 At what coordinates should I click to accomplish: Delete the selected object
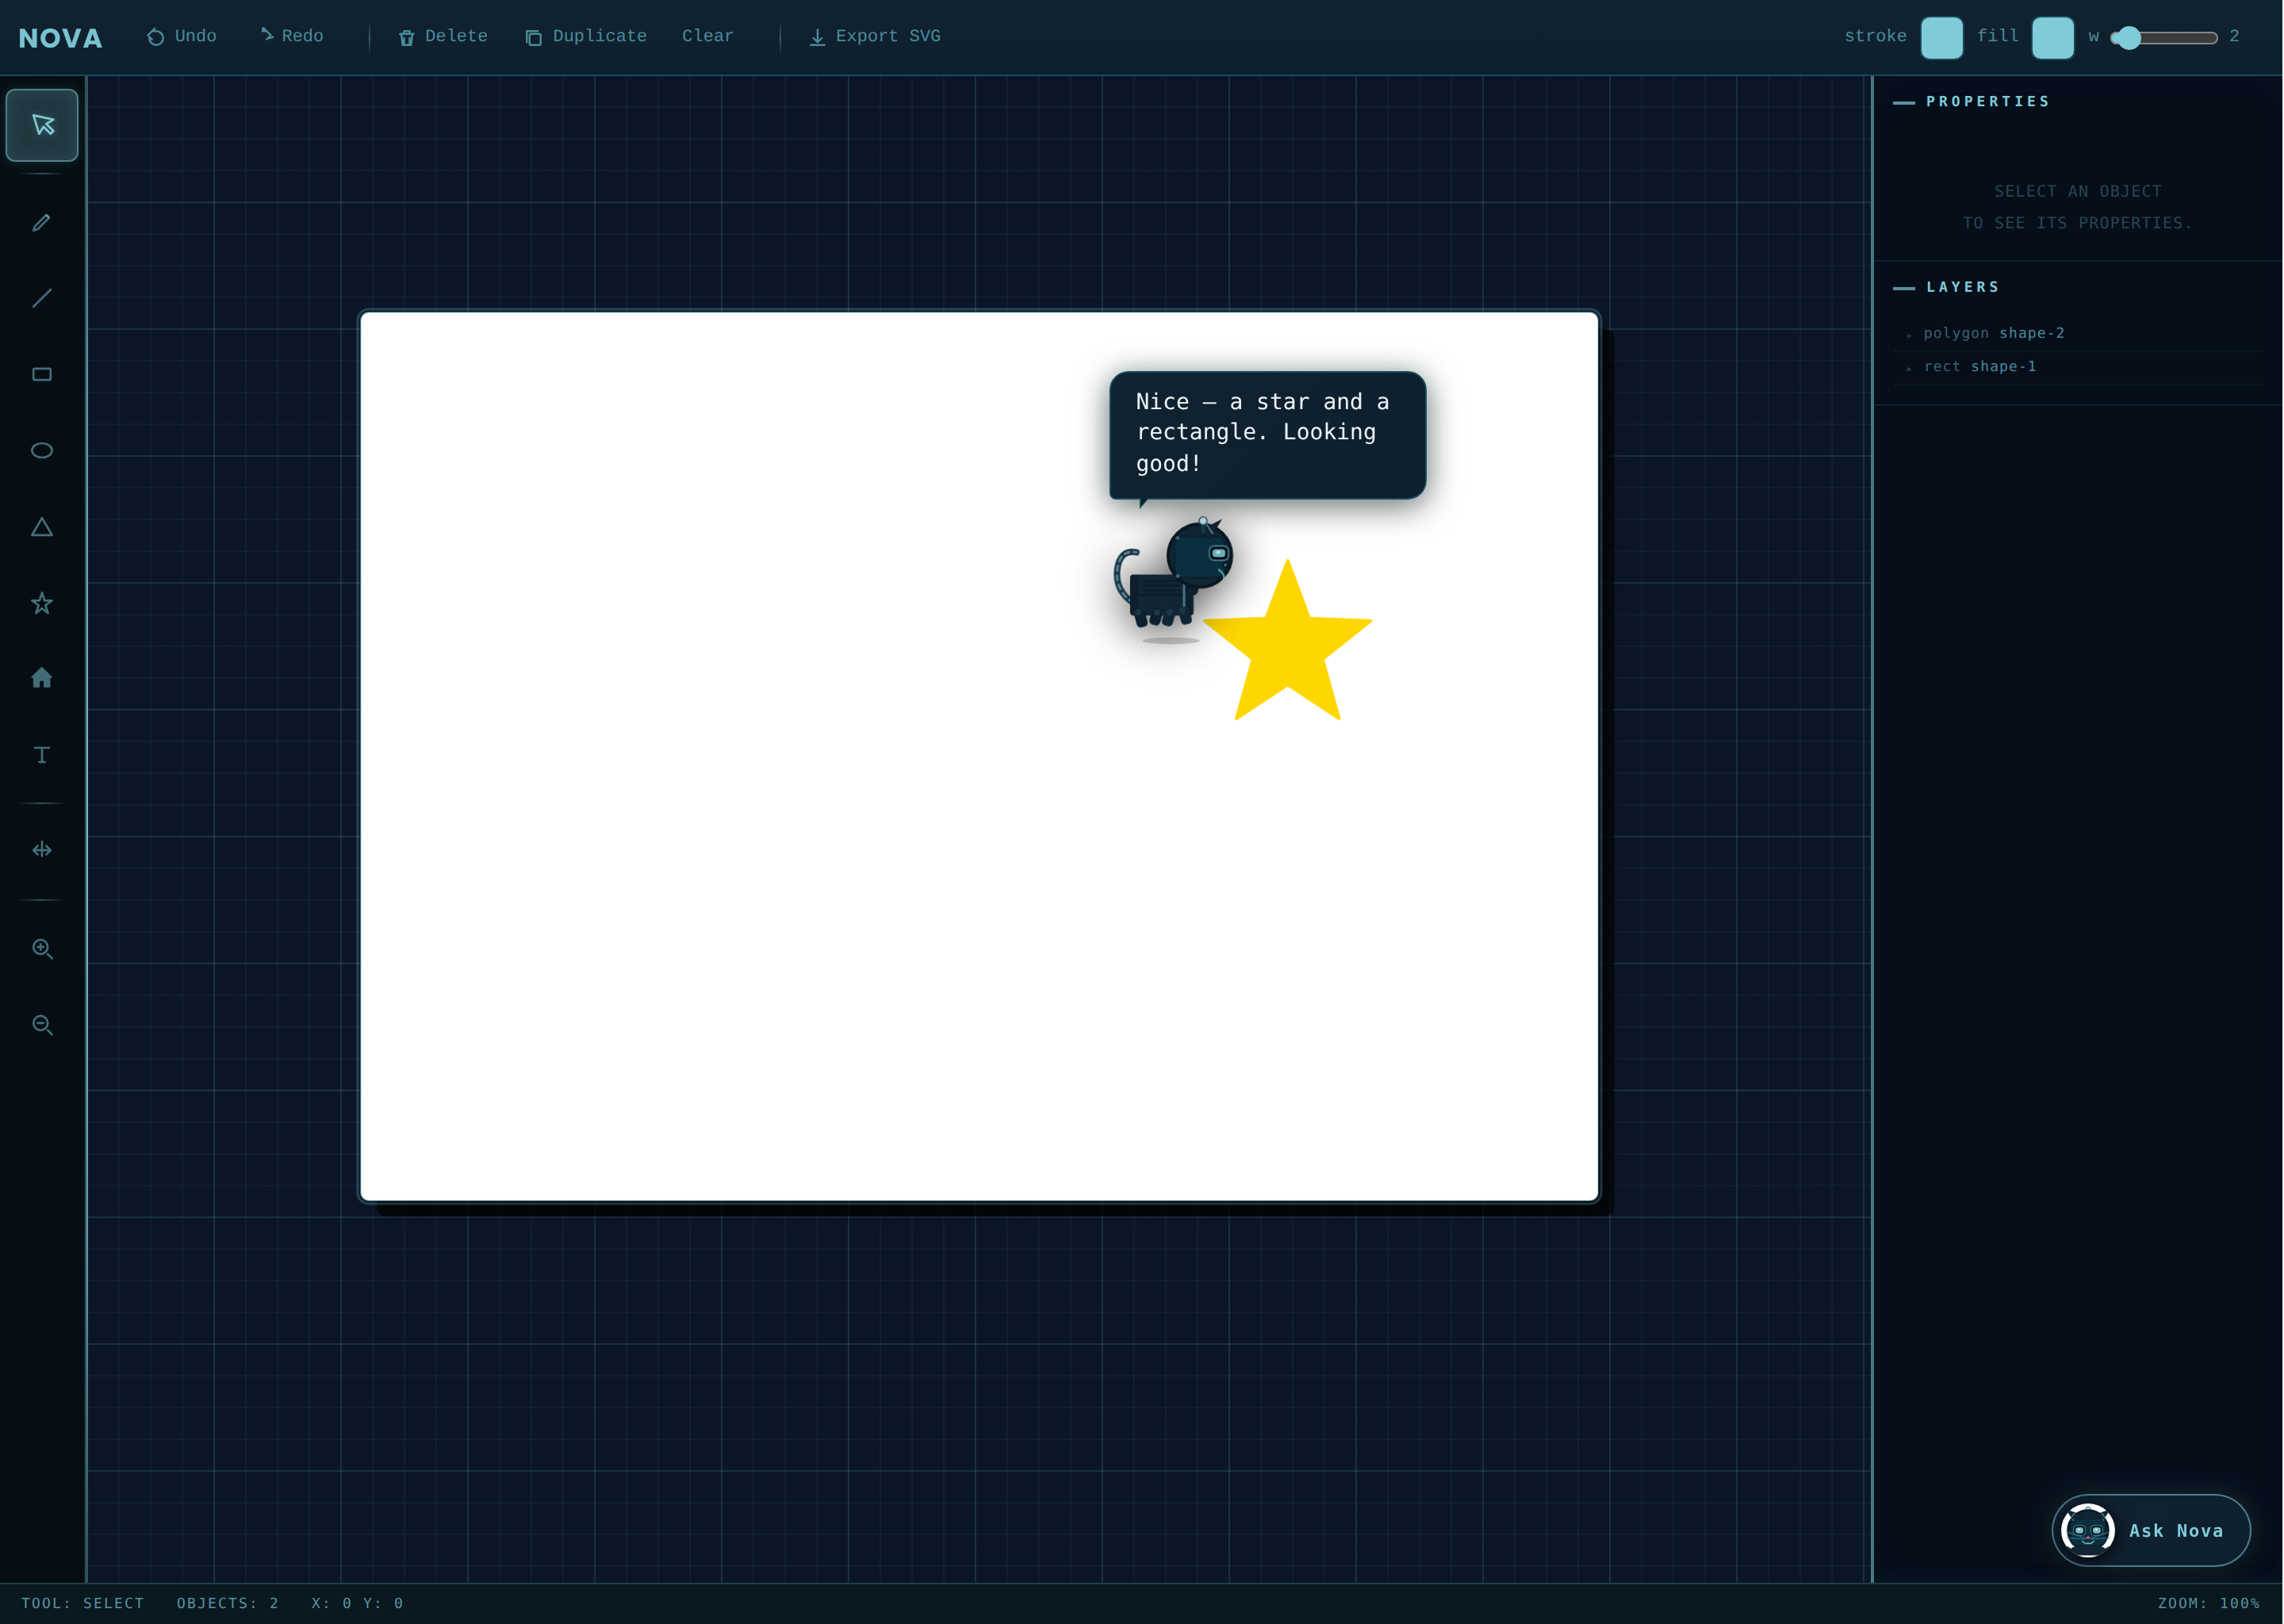[443, 36]
